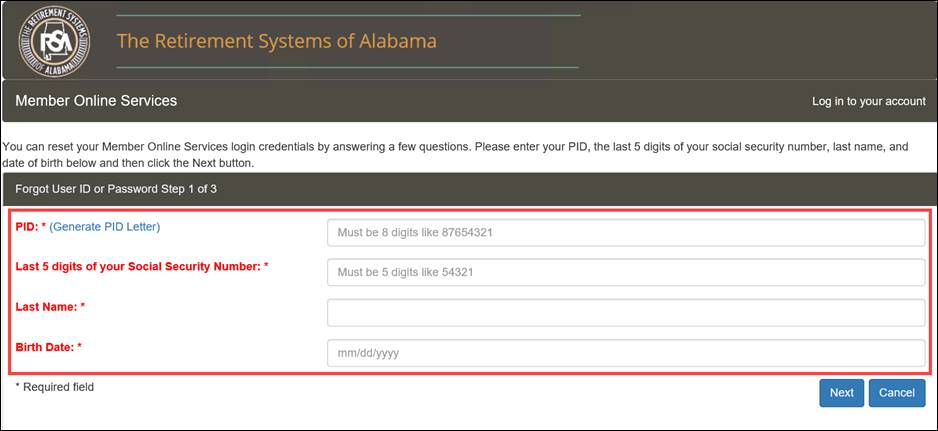
Task: Click the Step 1 of 3 panel bar
Action: click(x=469, y=189)
